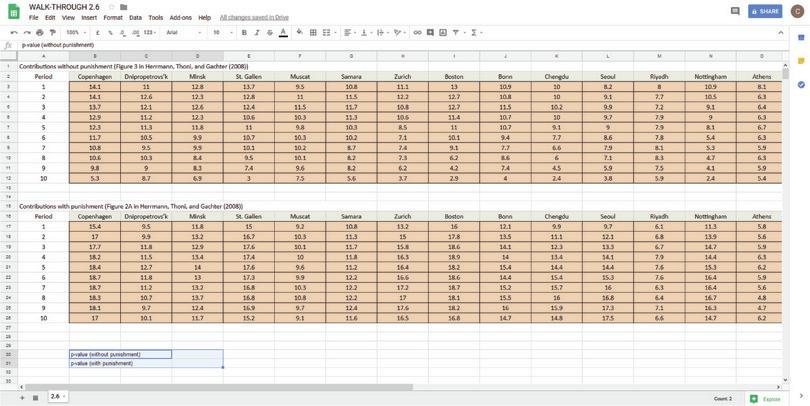Increase decimal places button
The width and height of the screenshot is (810, 406).
click(135, 33)
